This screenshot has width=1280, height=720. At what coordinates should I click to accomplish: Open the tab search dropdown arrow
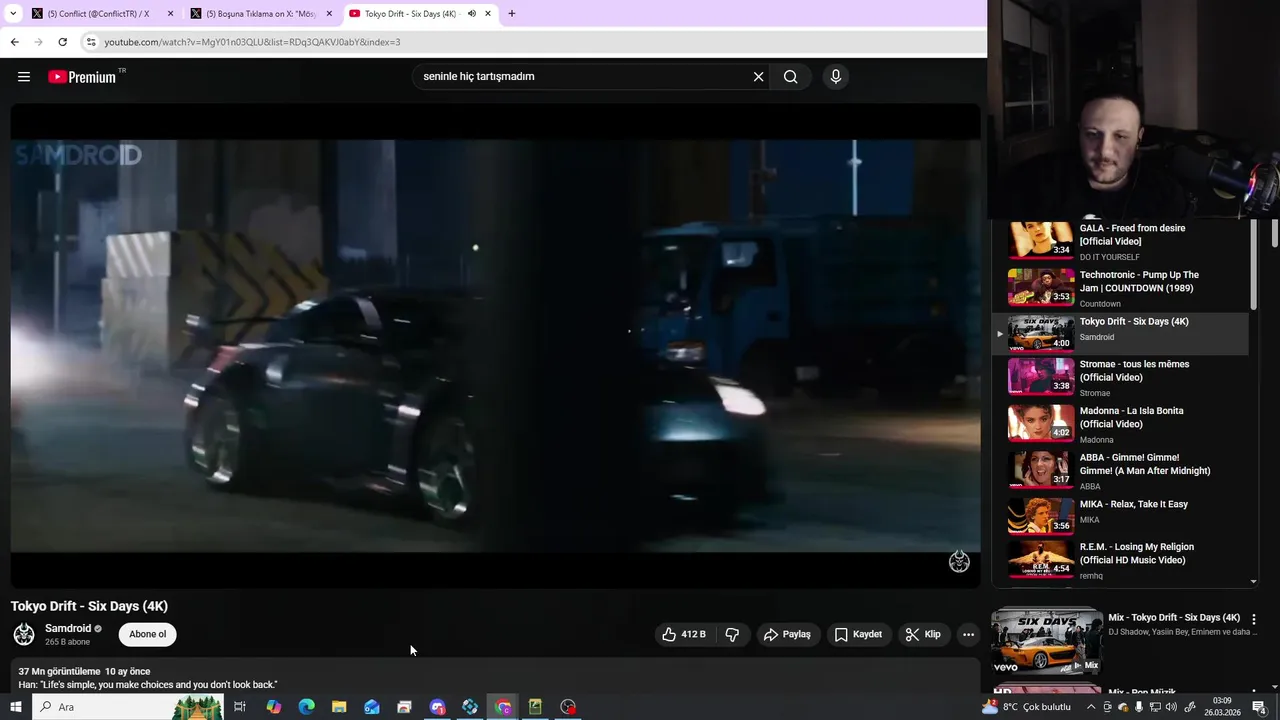pyautogui.click(x=13, y=14)
